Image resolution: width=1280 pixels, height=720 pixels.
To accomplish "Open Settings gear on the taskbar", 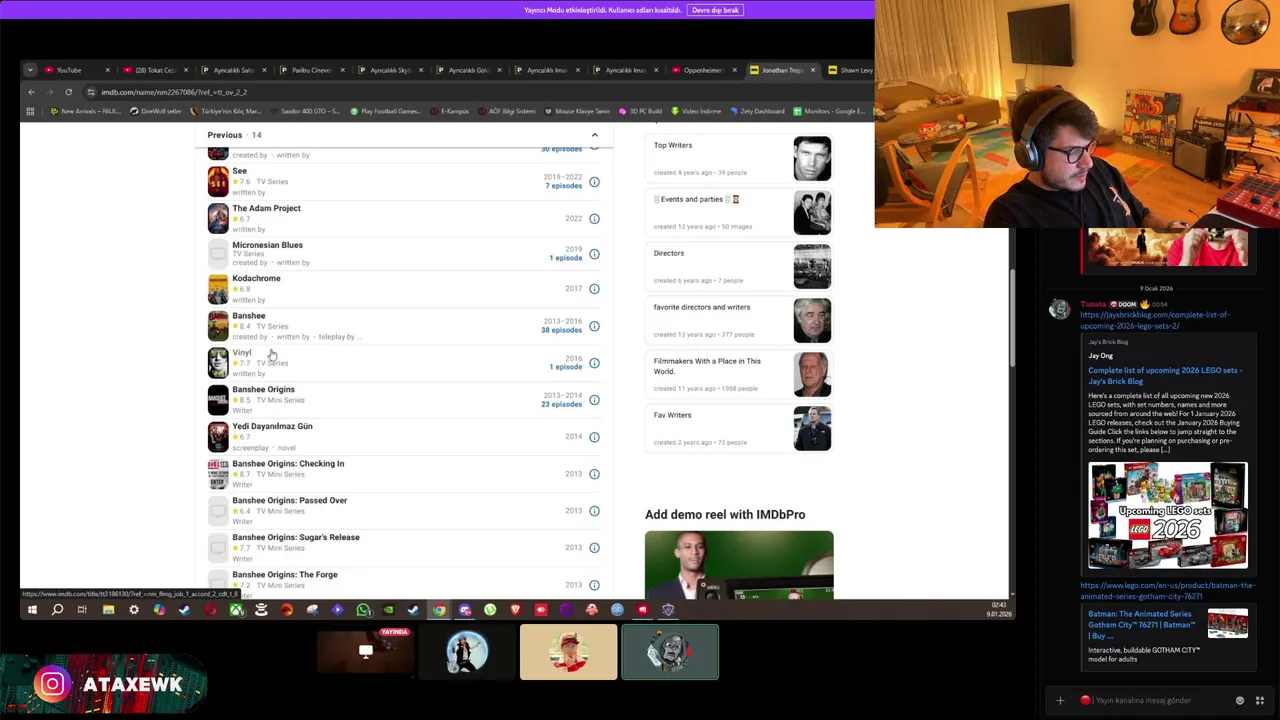I will (134, 610).
